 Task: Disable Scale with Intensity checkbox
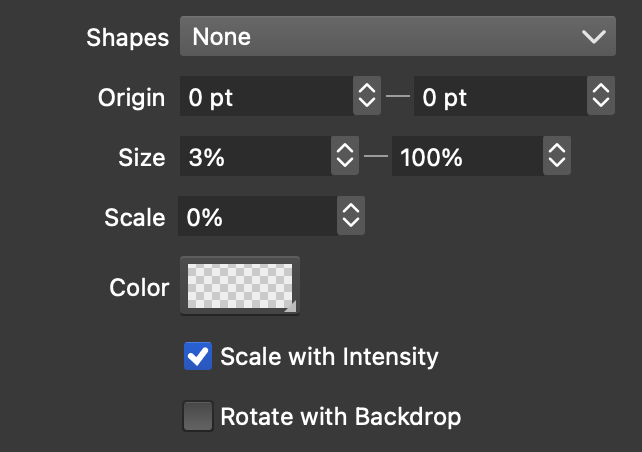tap(198, 356)
